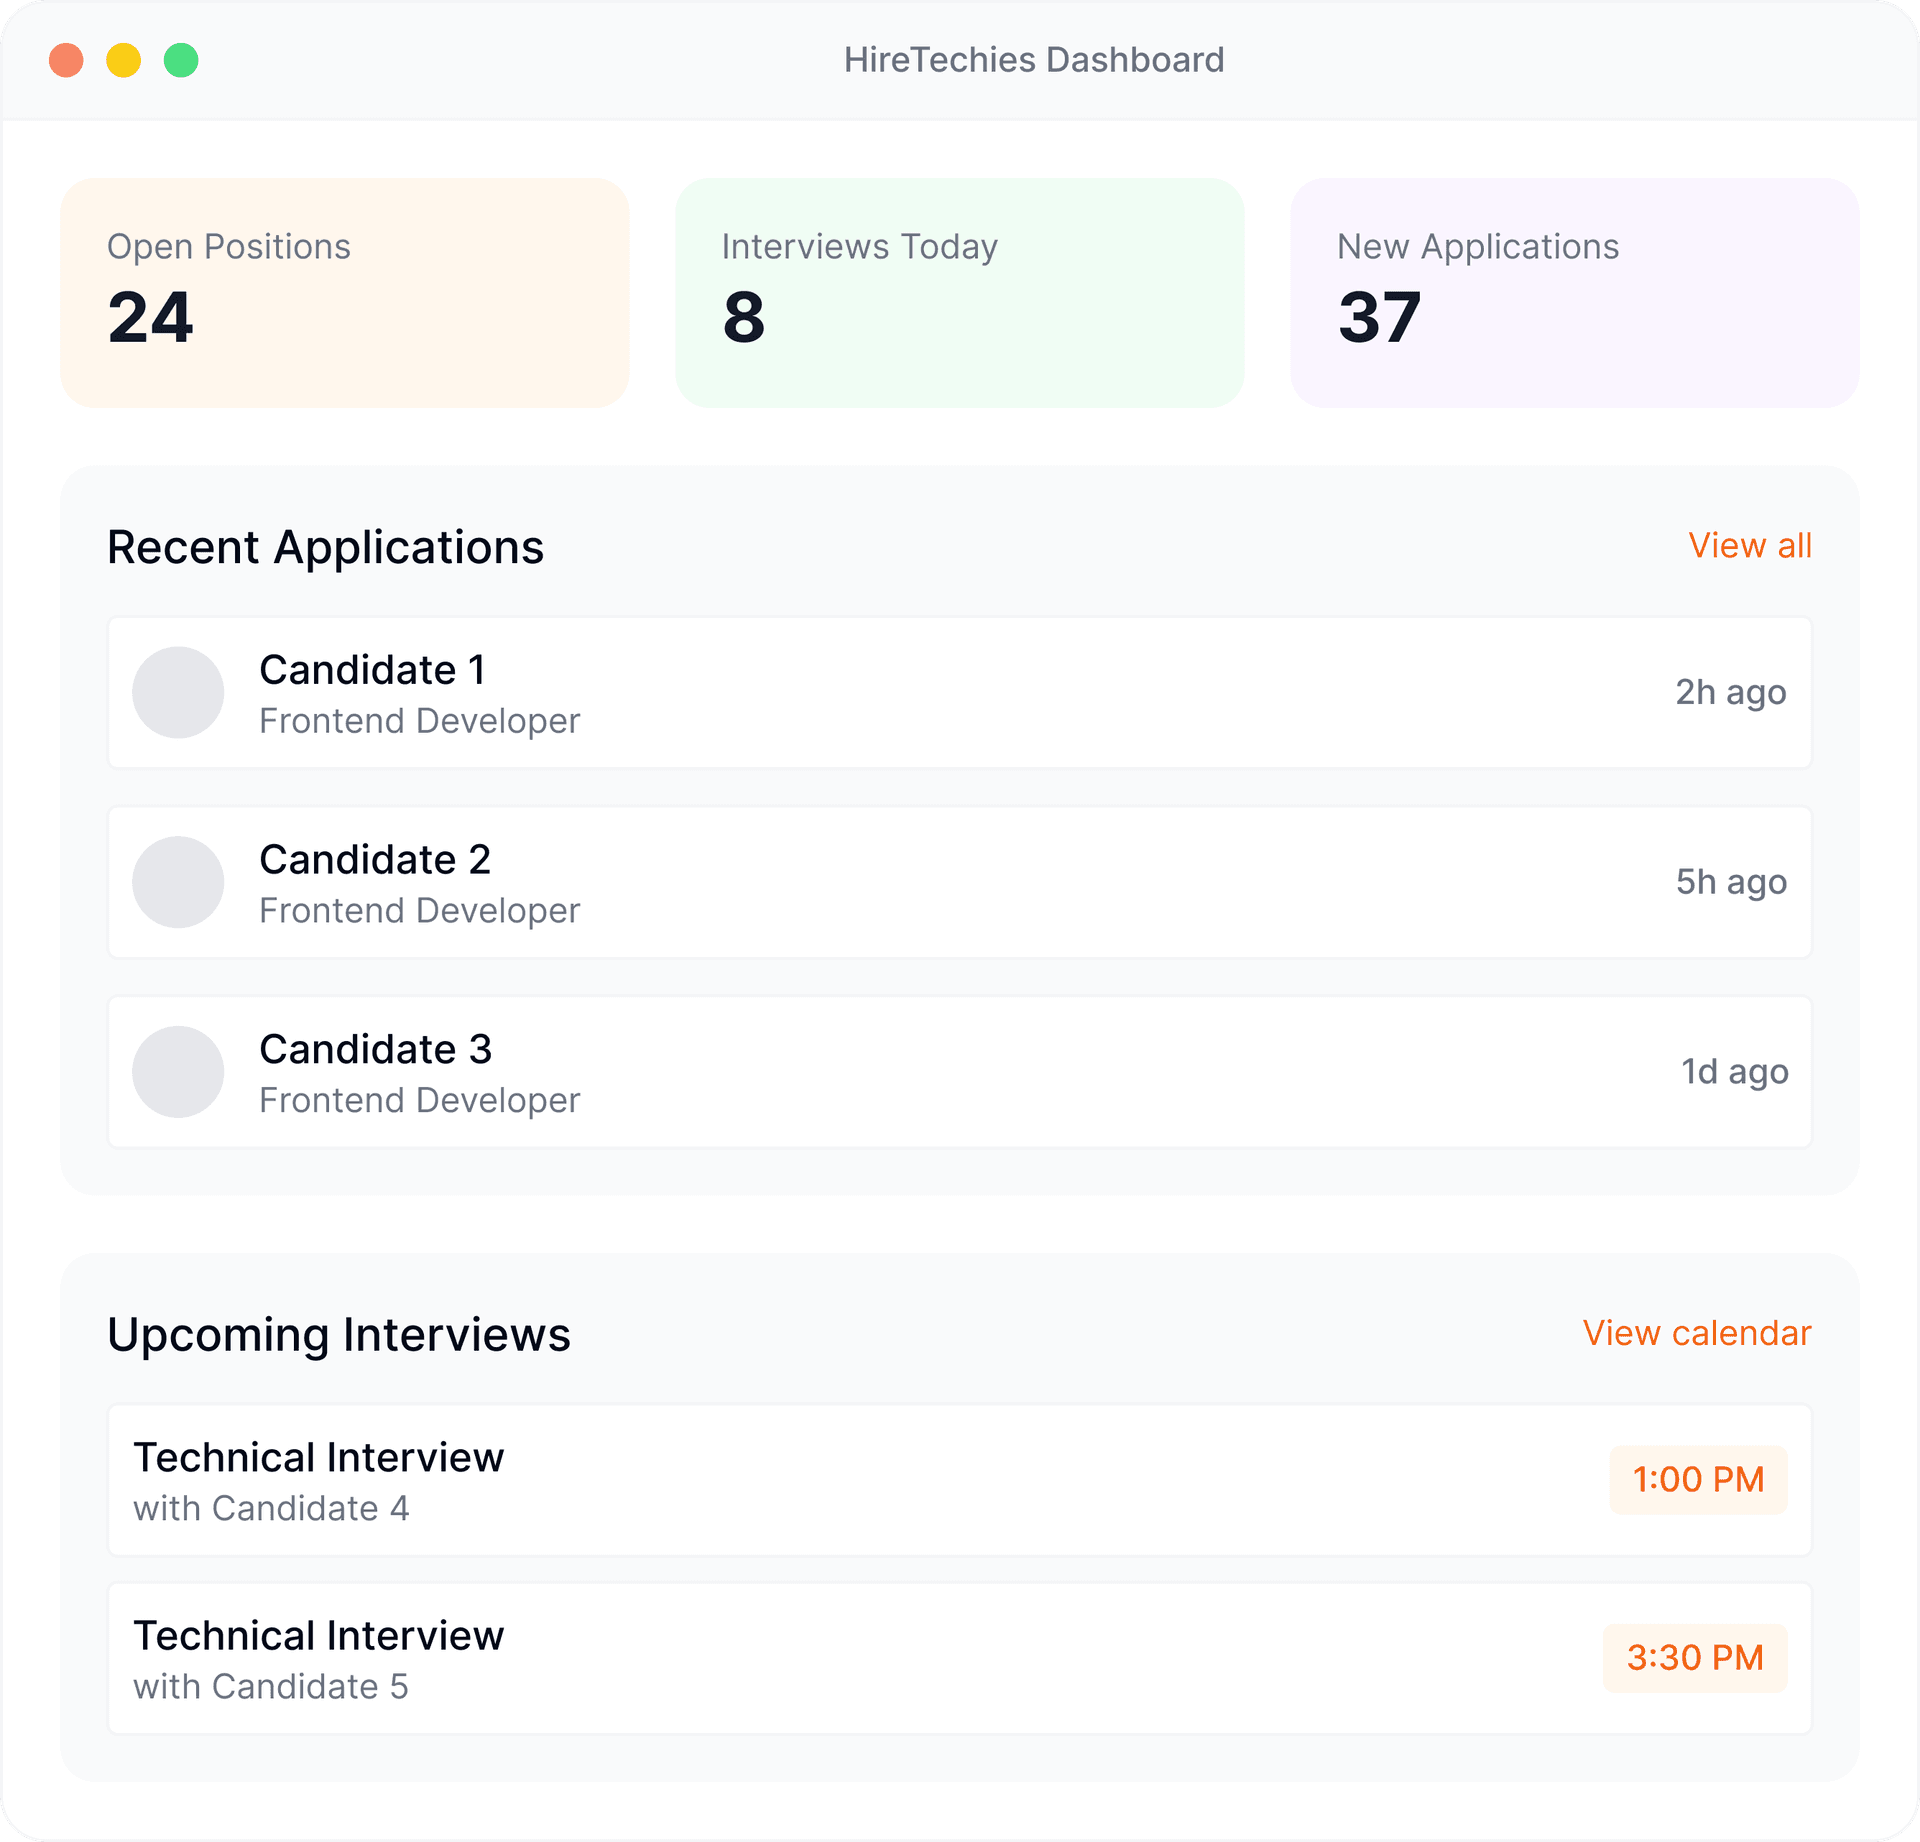Click the Recent Applications heading

pos(325,547)
